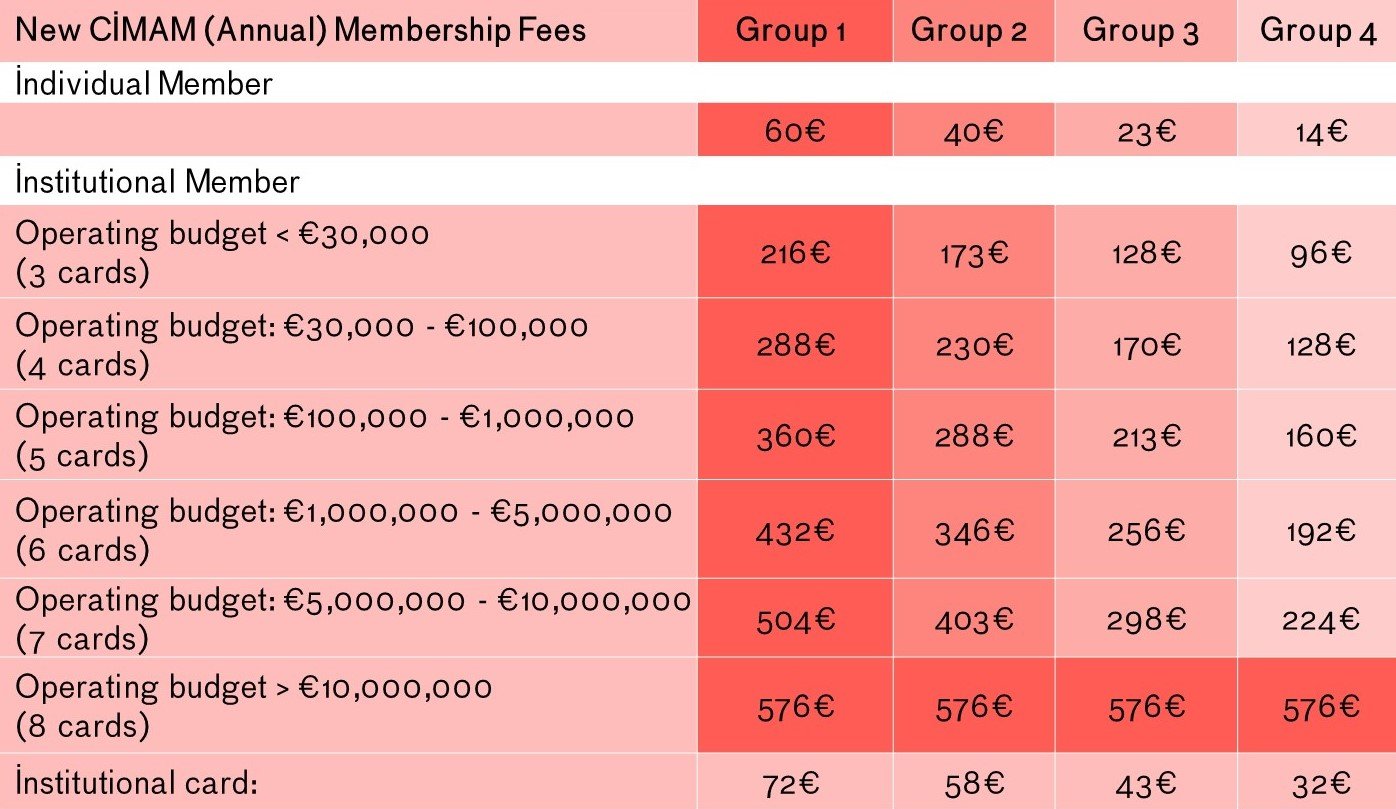Click the 230€ fee cell

pos(974,345)
